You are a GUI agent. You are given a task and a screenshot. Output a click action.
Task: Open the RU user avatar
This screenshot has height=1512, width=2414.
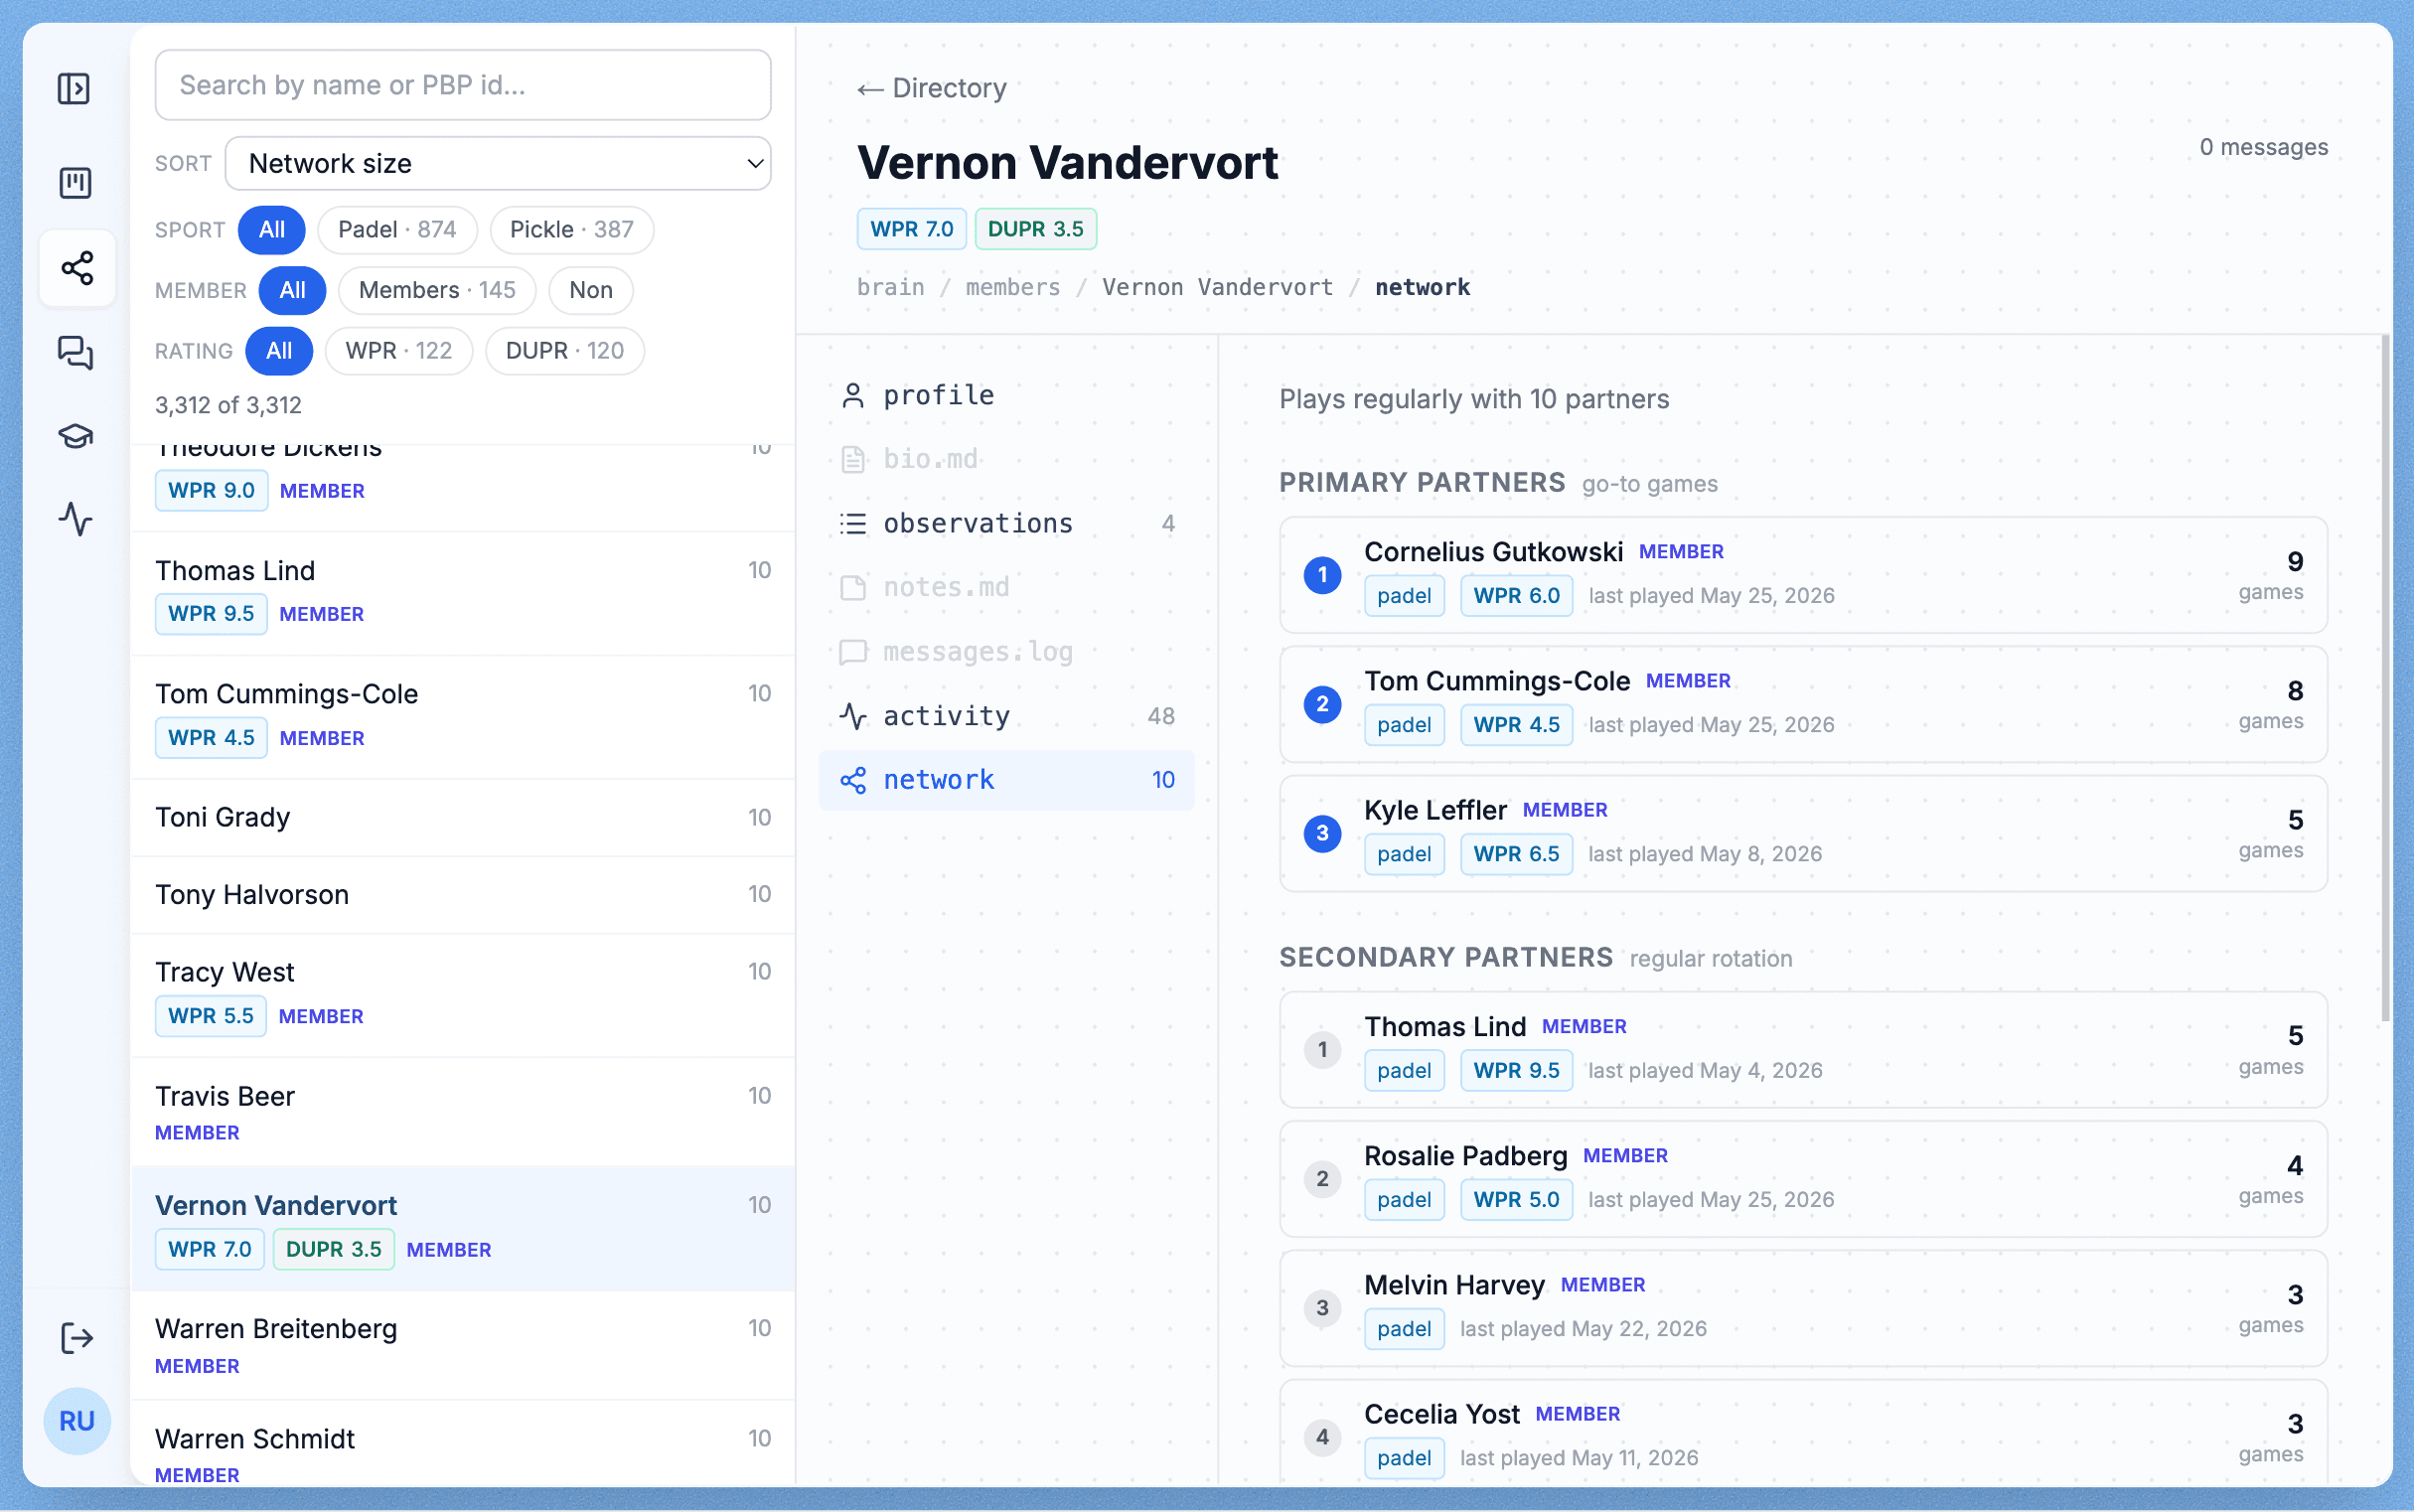77,1421
